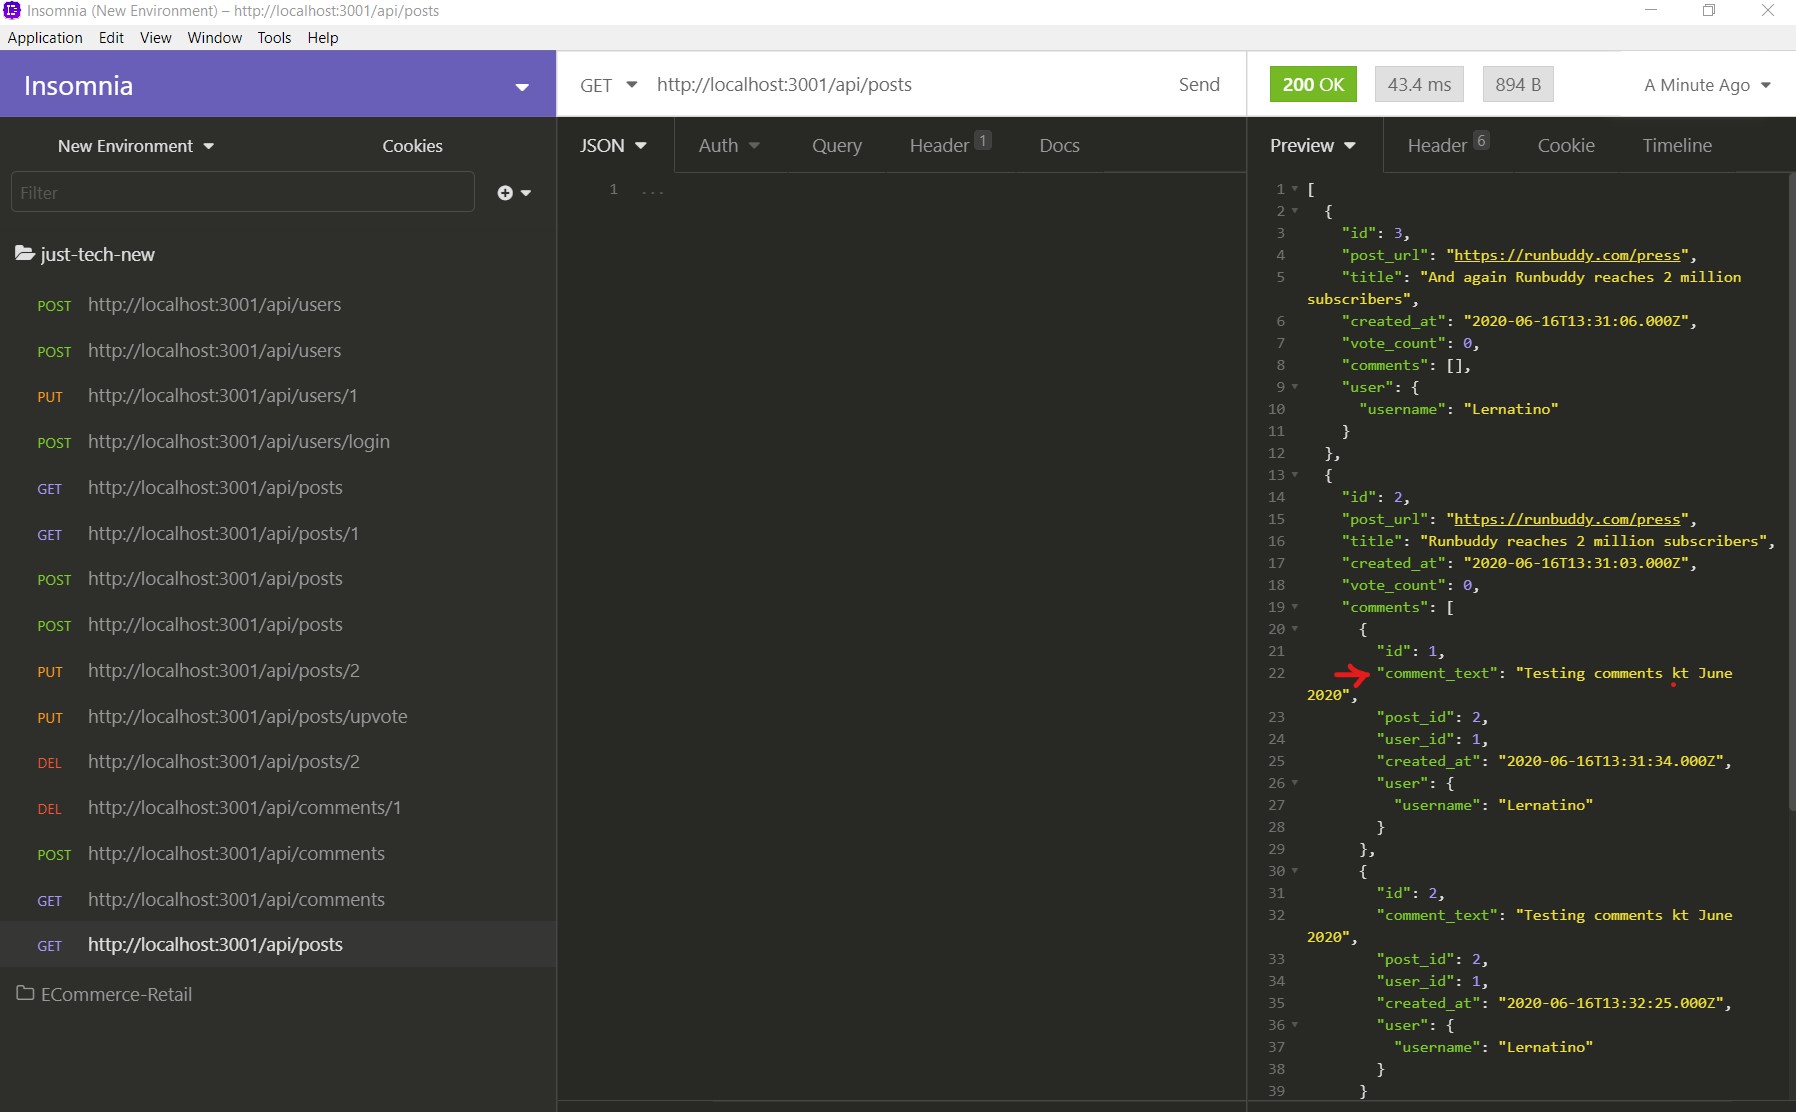Open the Window menu
Viewport: 1796px width, 1112px height.
point(214,38)
